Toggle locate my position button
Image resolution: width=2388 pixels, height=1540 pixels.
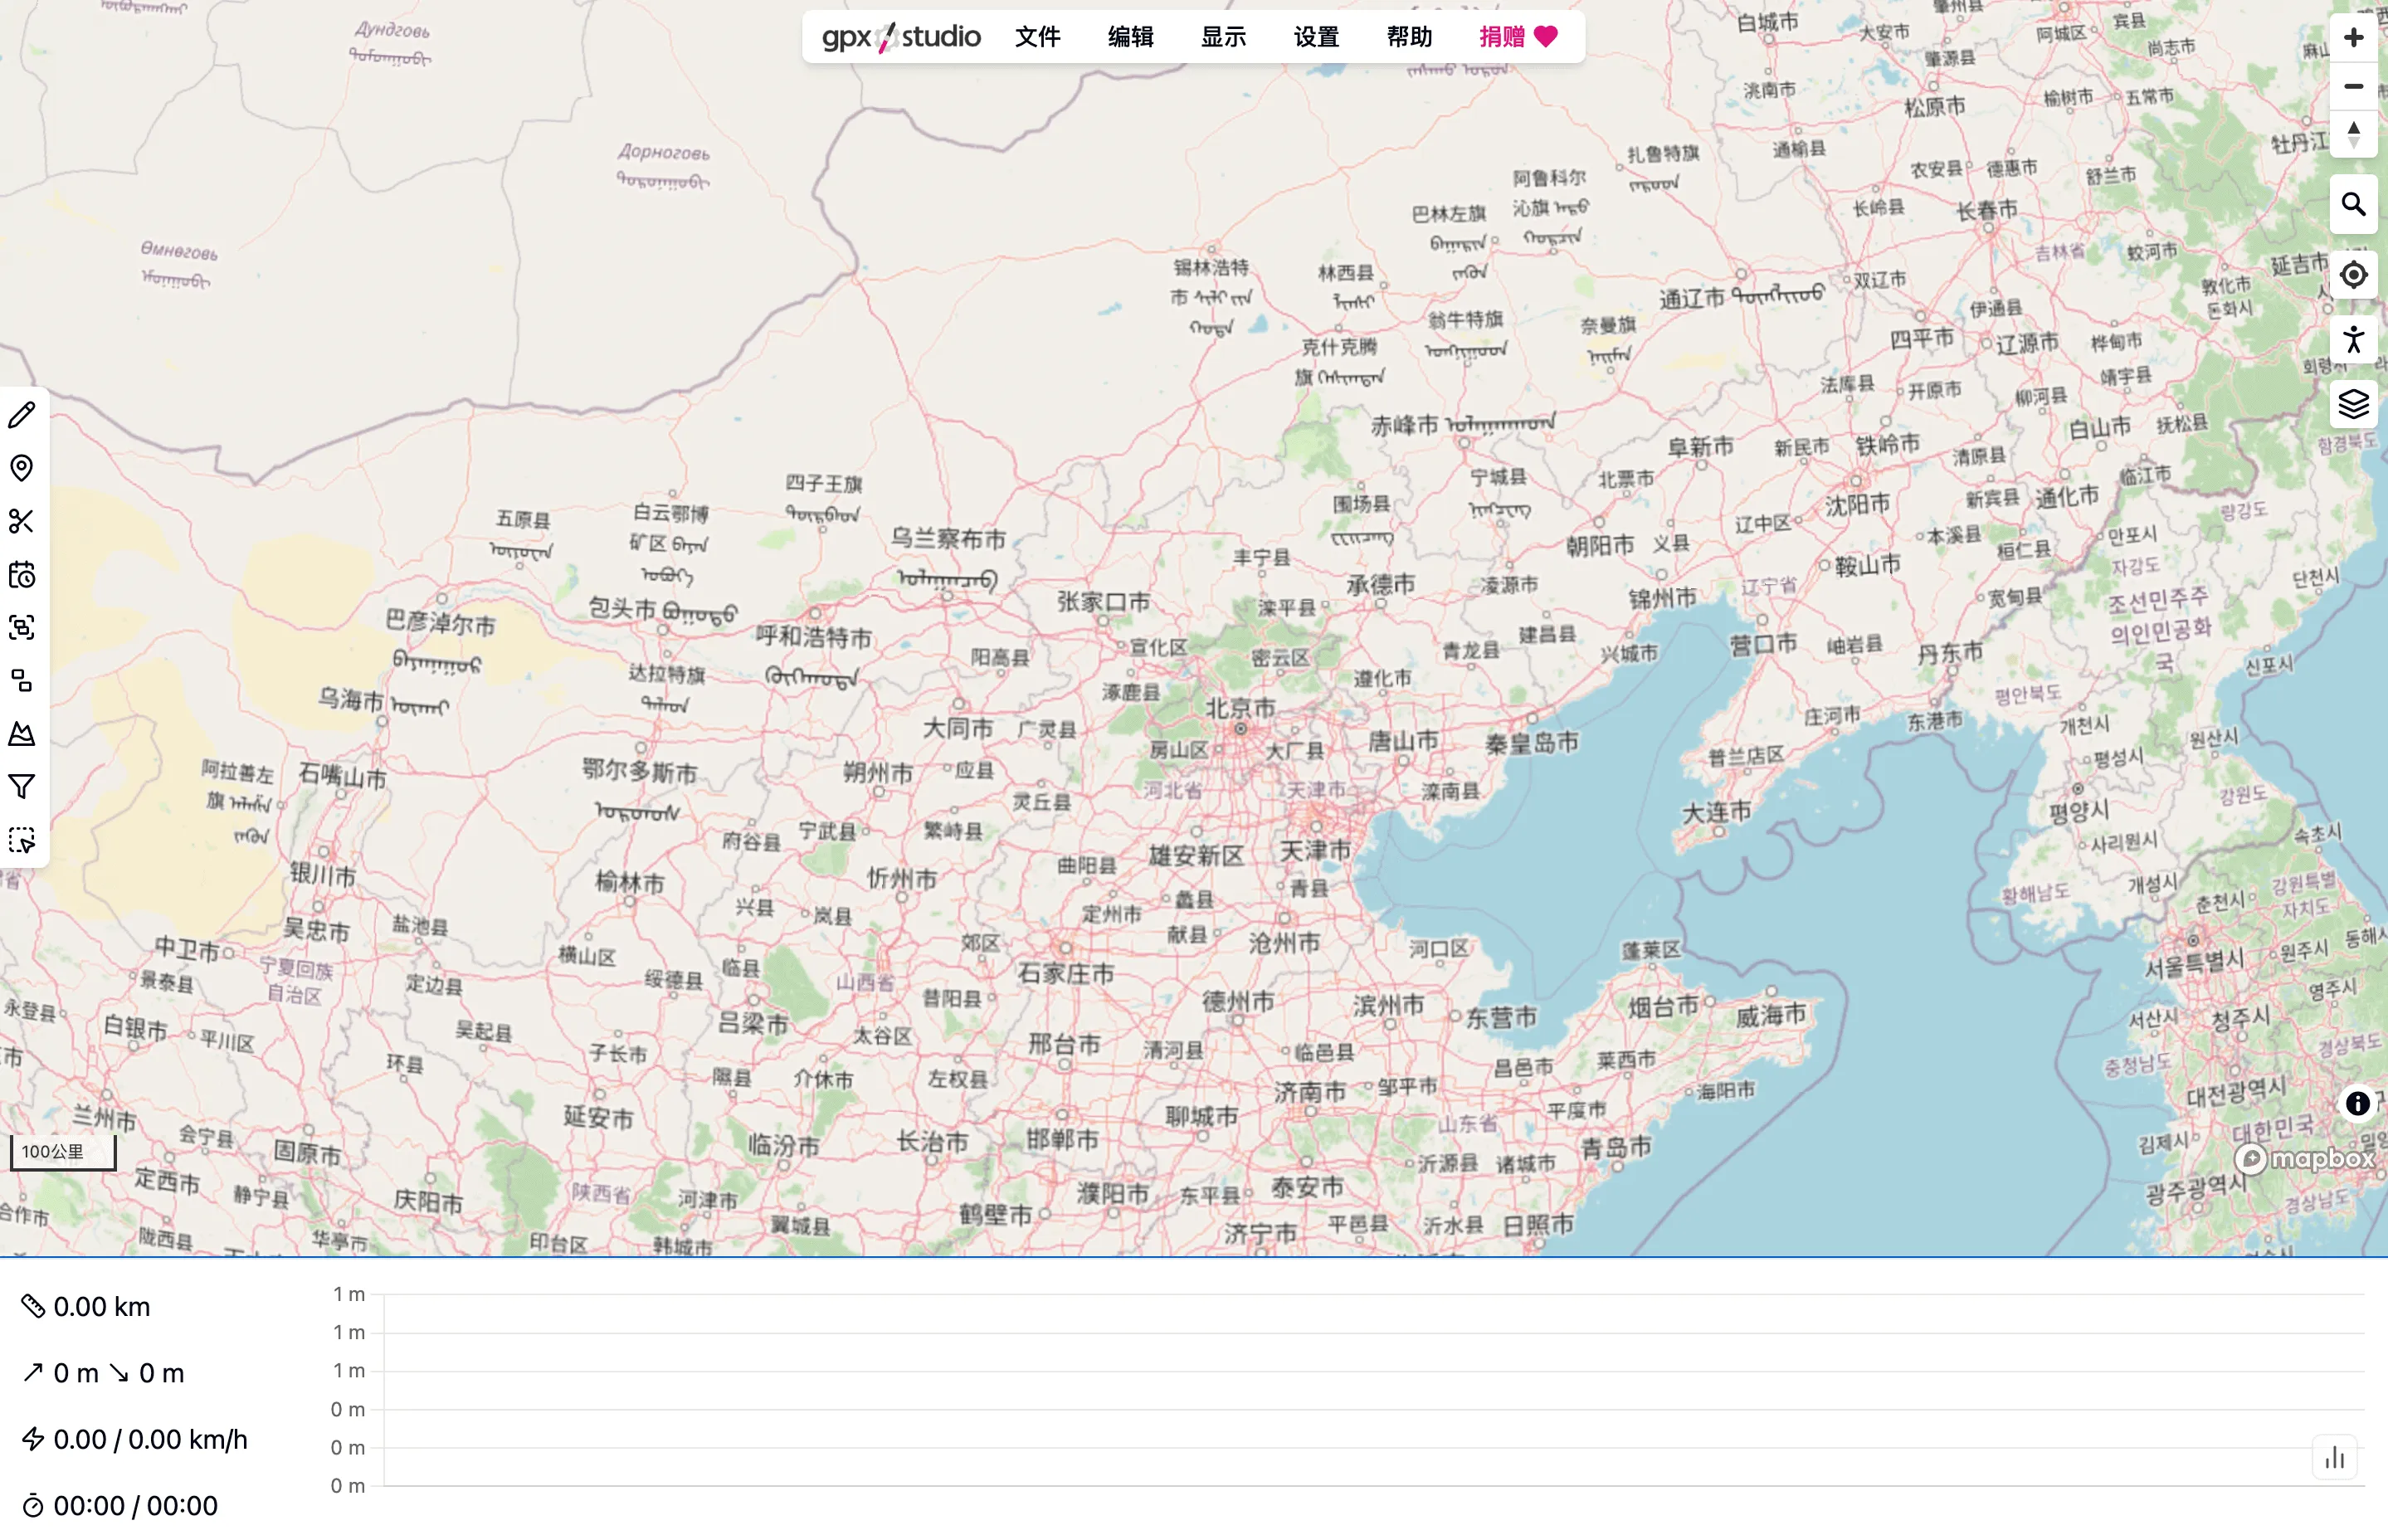pyautogui.click(x=2353, y=274)
